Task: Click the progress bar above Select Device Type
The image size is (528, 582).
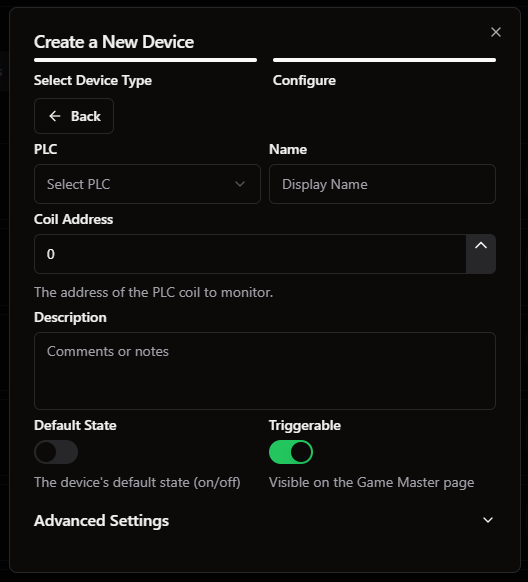Action: [145, 60]
